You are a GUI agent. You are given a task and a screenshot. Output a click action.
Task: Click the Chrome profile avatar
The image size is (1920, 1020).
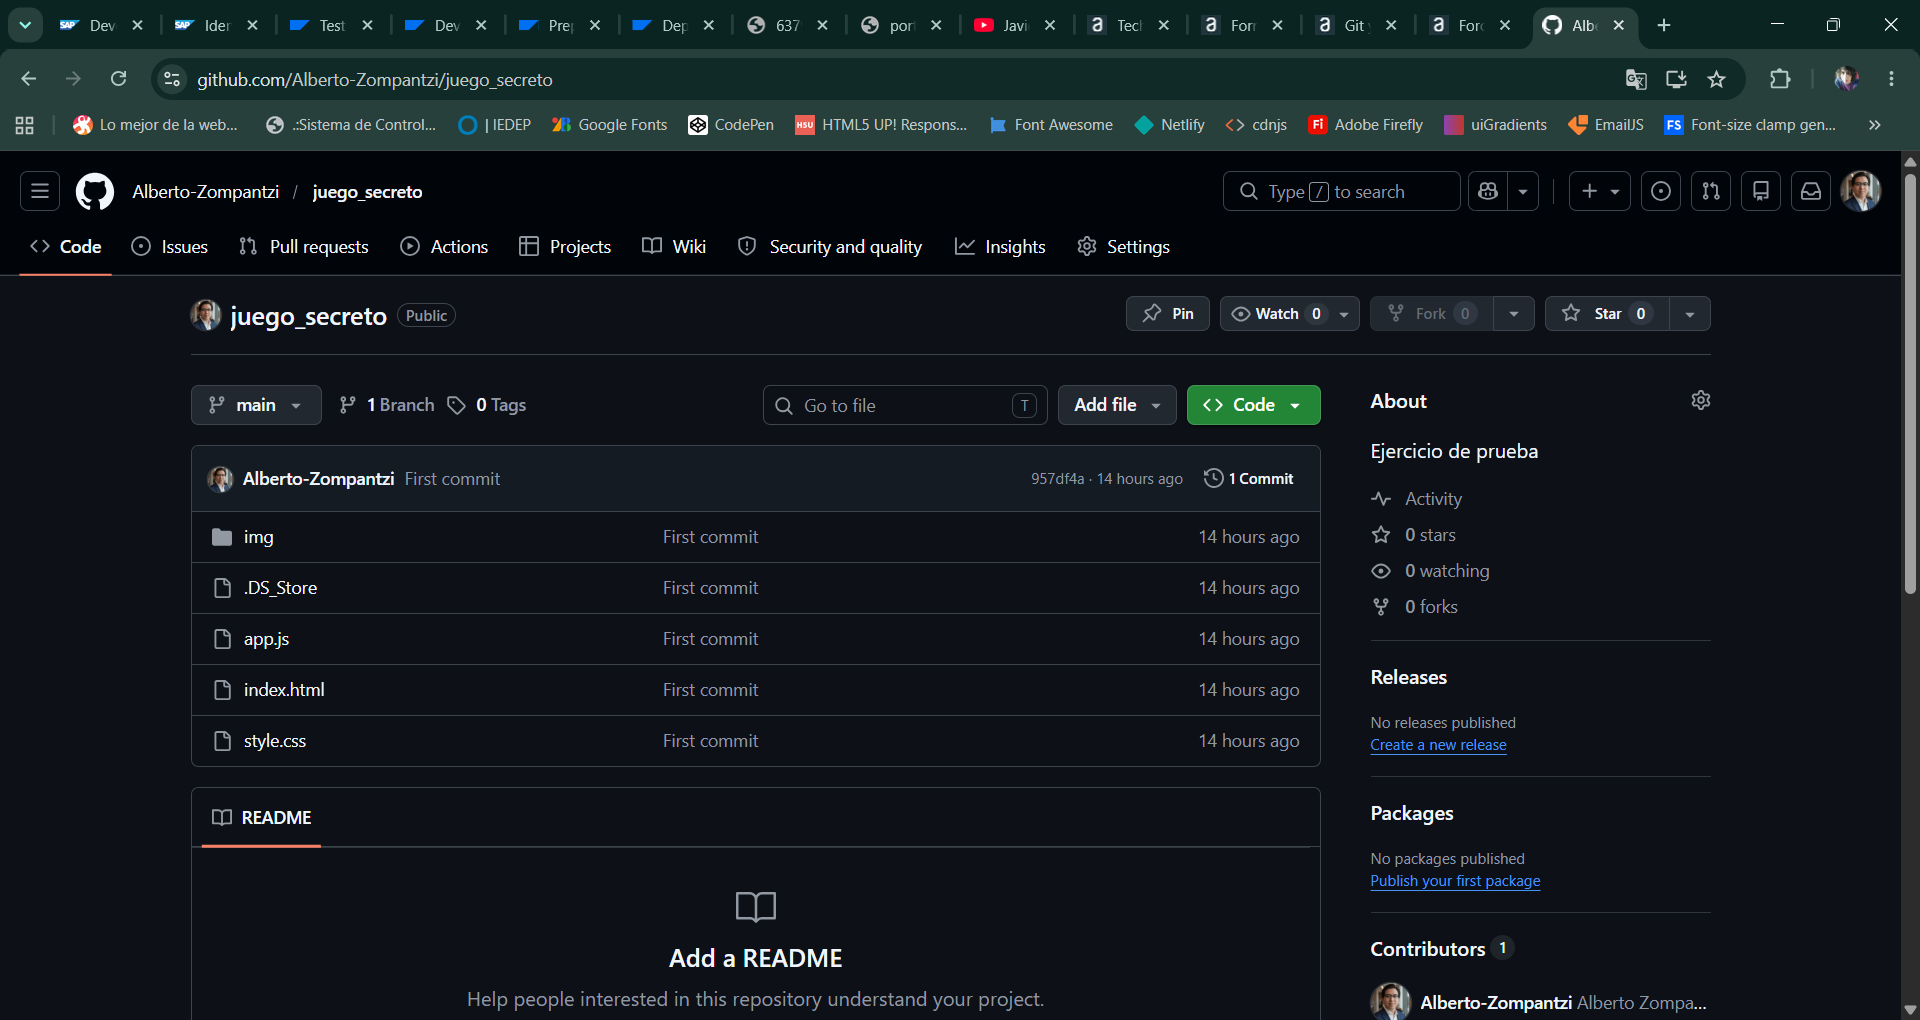point(1846,79)
